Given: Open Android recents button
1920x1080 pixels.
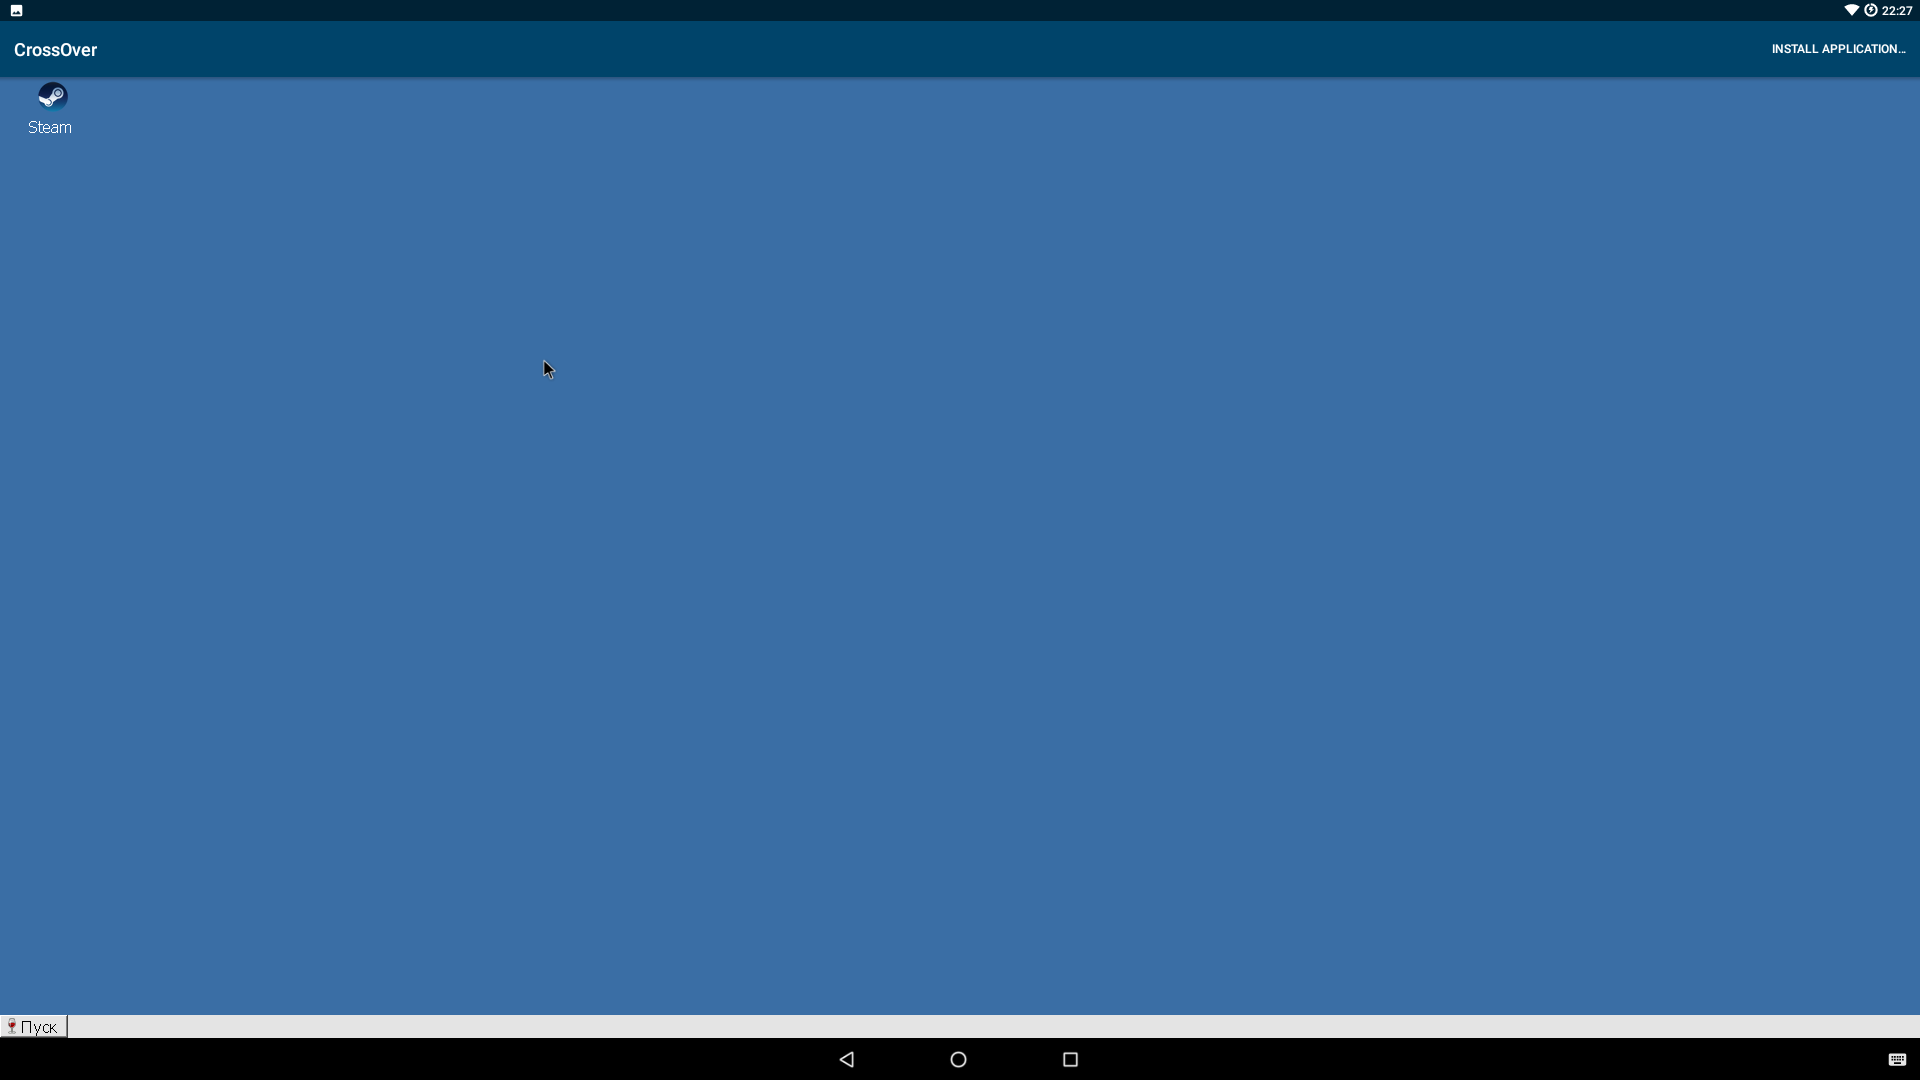Looking at the screenshot, I should [x=1071, y=1059].
